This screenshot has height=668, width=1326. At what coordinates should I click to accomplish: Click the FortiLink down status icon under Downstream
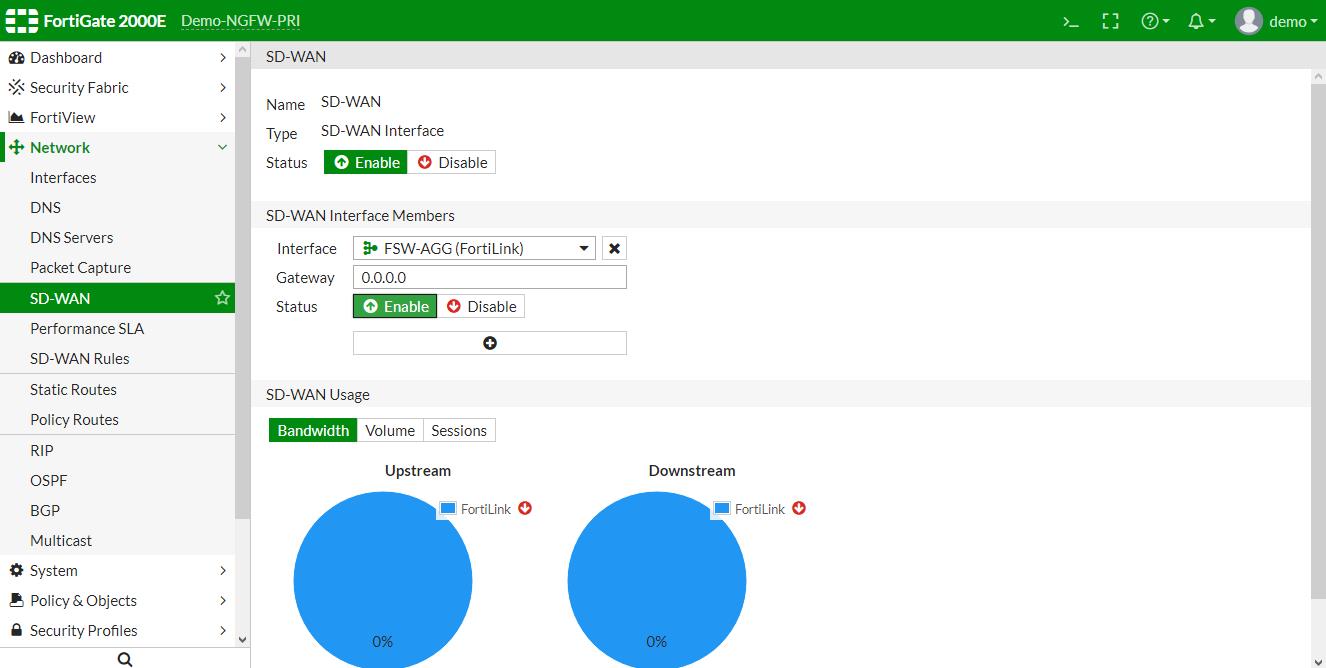(799, 508)
